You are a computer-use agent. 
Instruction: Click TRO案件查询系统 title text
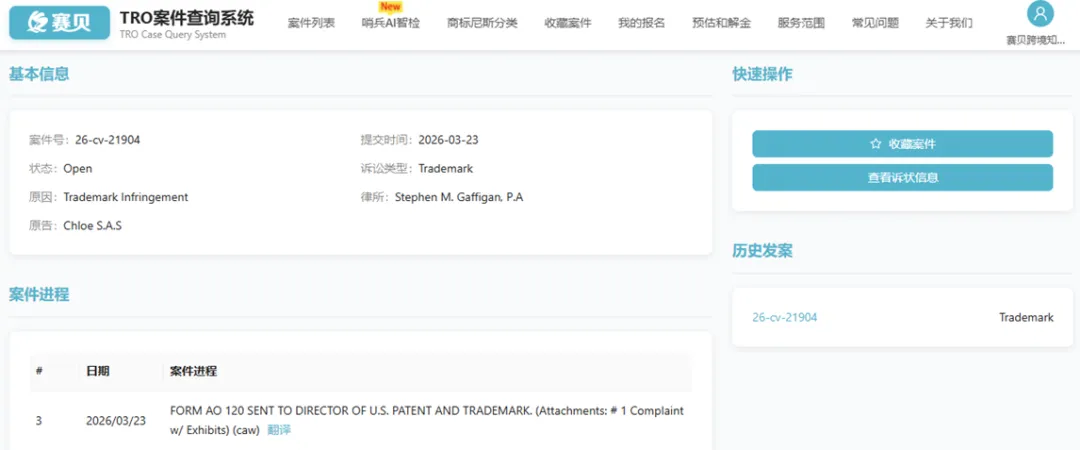(187, 18)
